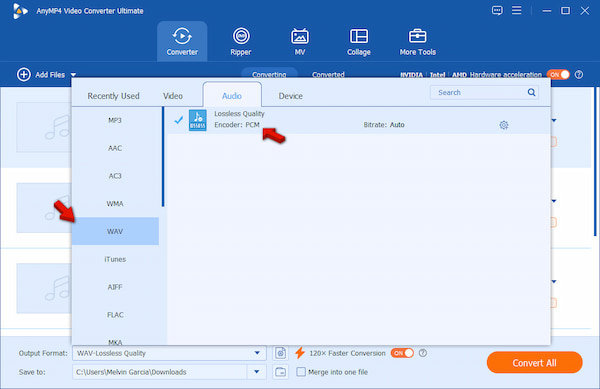Check Merge into one file
600x389 pixels.
pos(301,372)
